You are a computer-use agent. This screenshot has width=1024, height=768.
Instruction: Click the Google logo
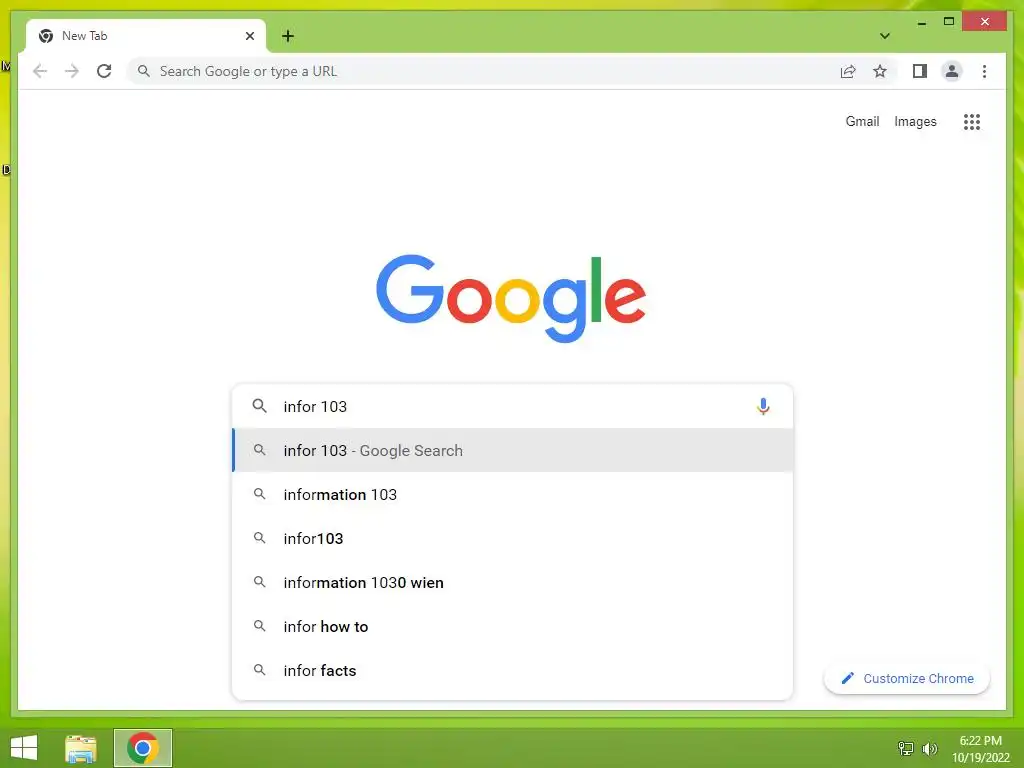[511, 298]
